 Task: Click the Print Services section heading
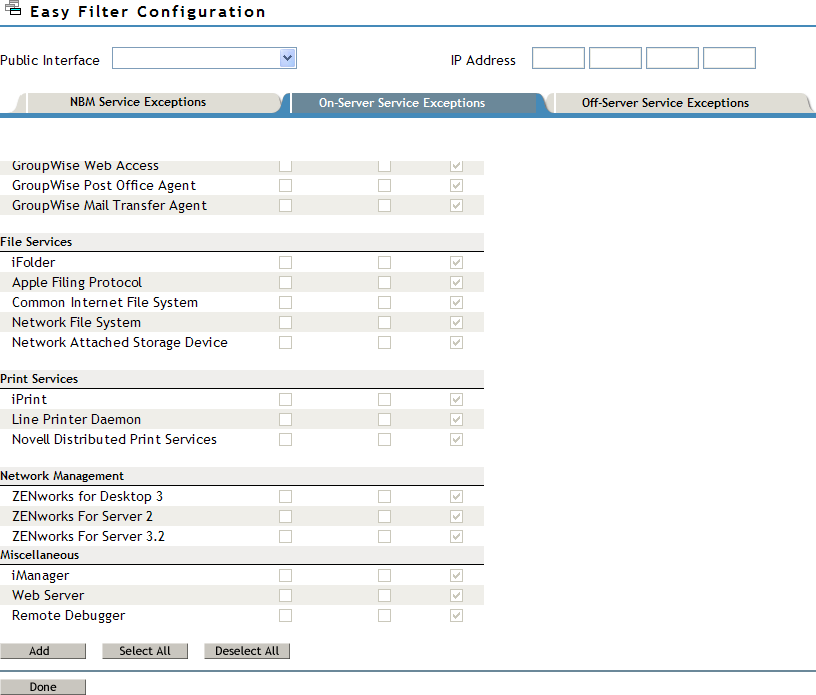[x=39, y=378]
